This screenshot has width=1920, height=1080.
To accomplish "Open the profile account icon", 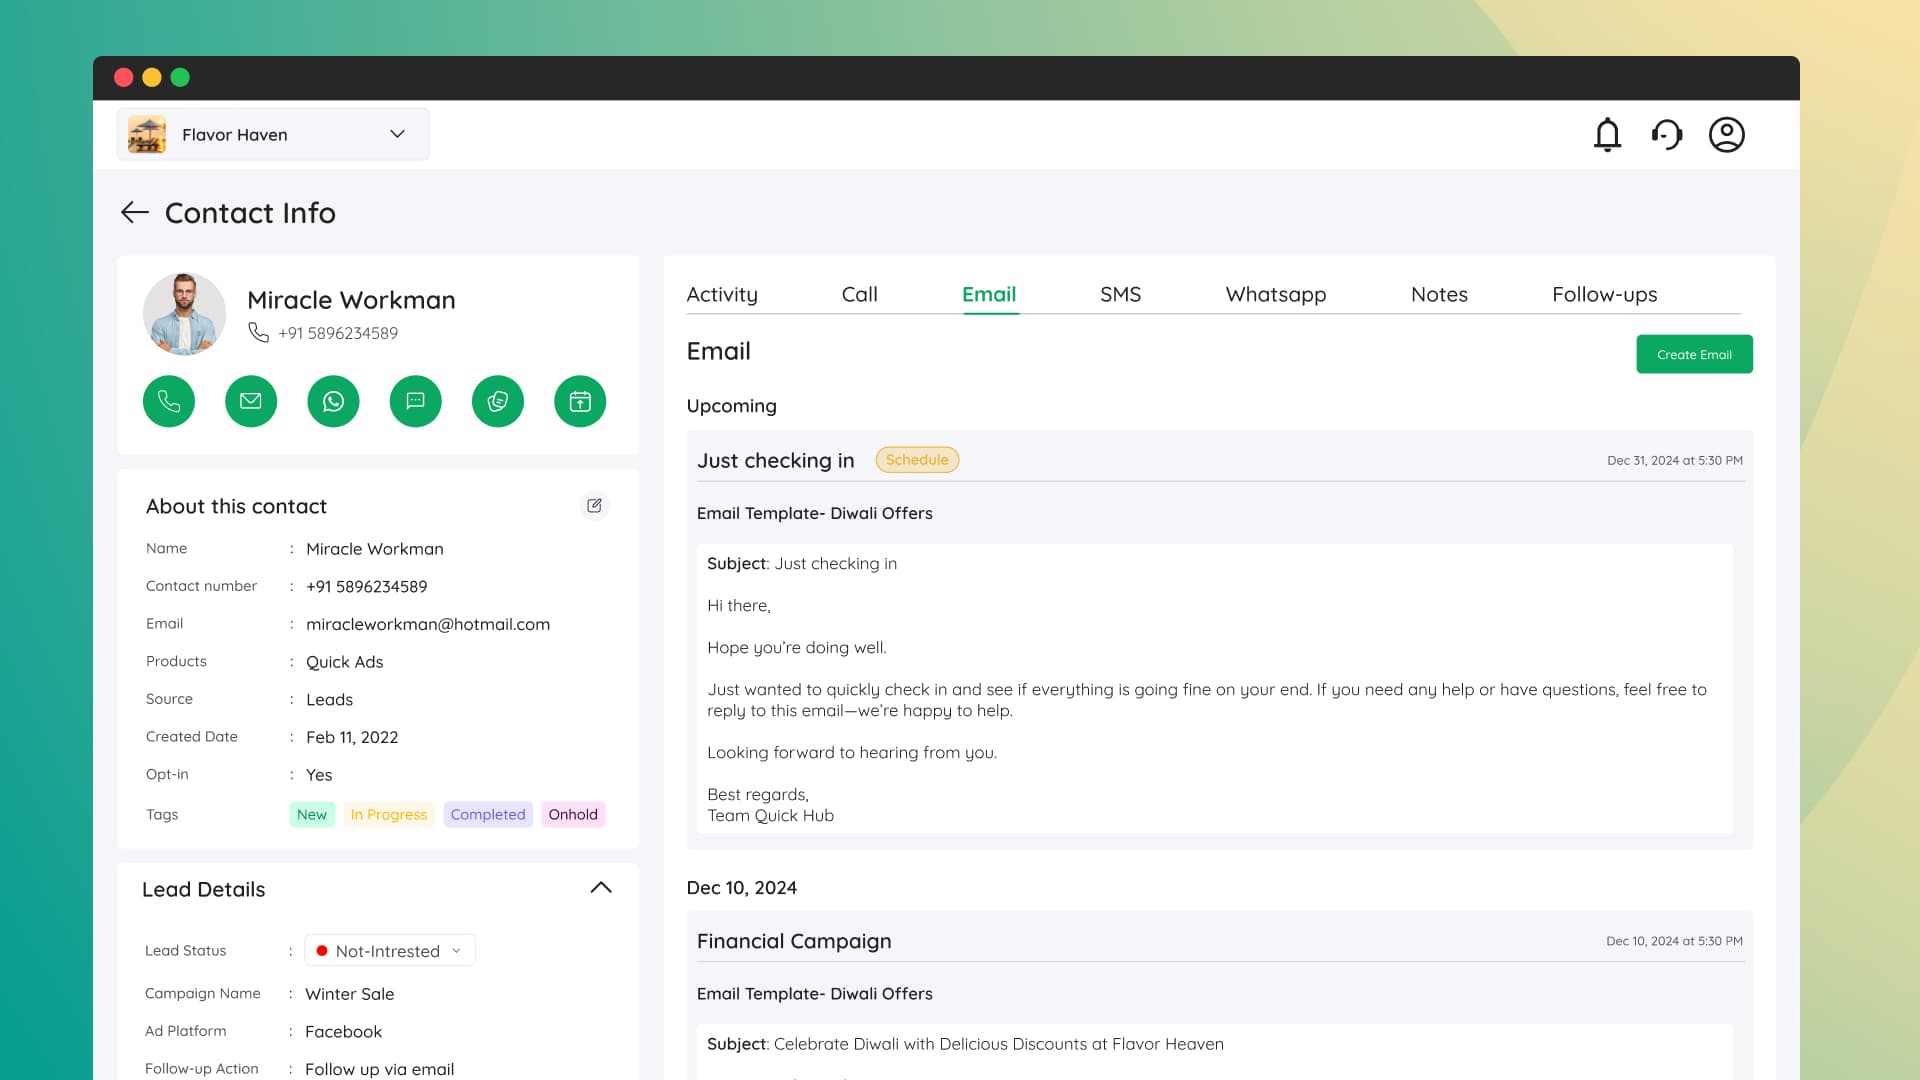I will click(x=1727, y=134).
